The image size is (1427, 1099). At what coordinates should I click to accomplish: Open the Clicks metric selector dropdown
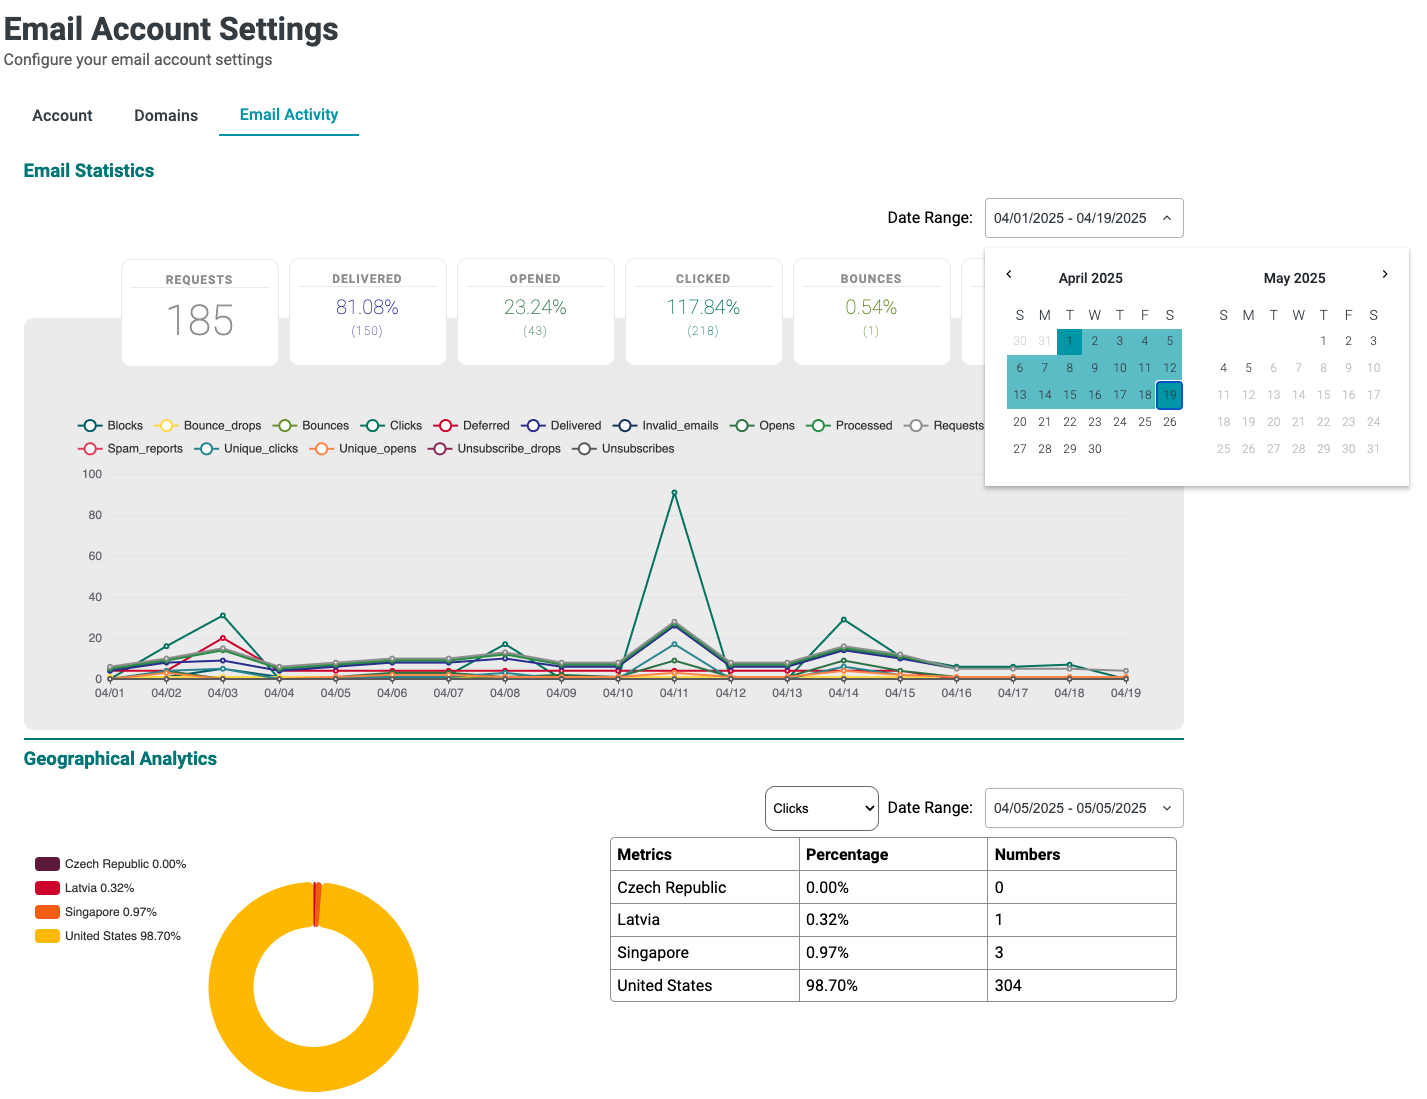(821, 808)
